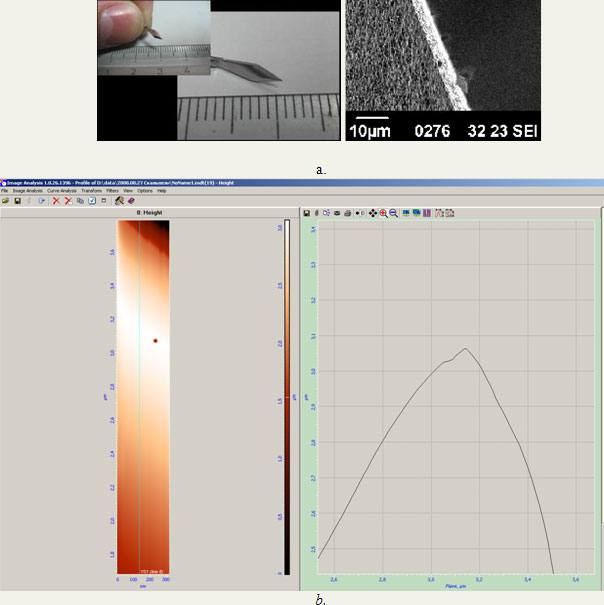604x605 pixels.
Task: Open the View menu
Action: pos(128,191)
